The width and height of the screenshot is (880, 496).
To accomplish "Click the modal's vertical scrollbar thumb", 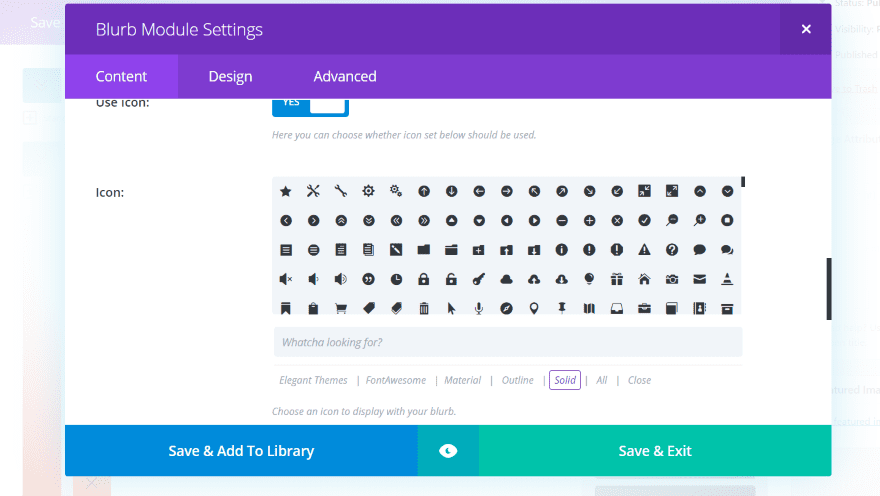I will pyautogui.click(x=829, y=288).
